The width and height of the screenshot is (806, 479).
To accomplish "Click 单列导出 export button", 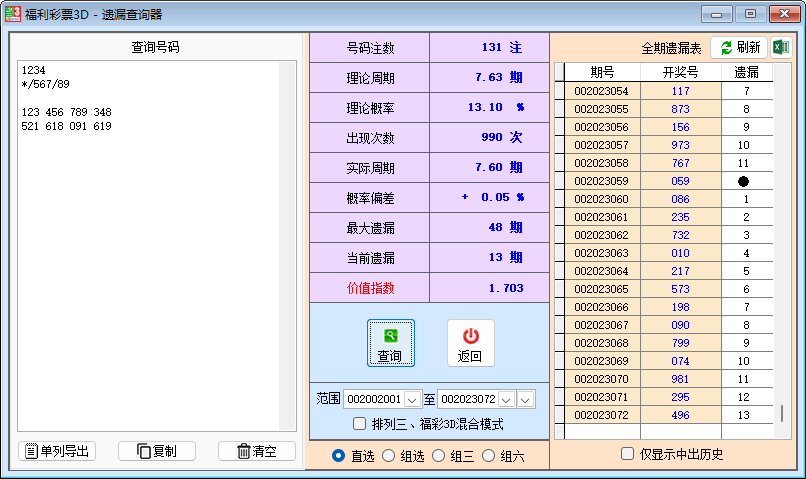I will (58, 451).
